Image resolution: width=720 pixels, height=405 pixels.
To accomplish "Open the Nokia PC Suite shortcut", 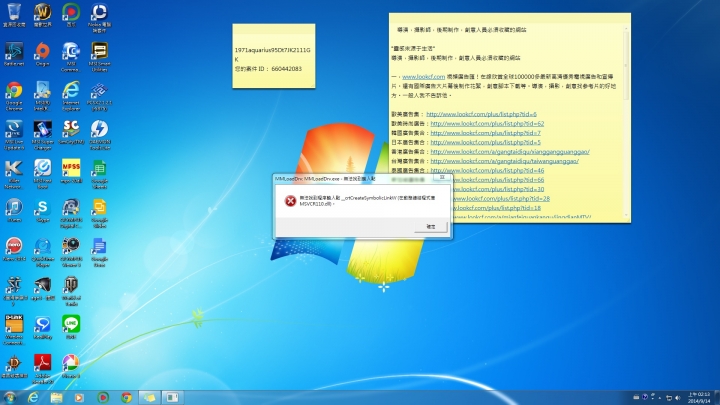I will coord(99,18).
